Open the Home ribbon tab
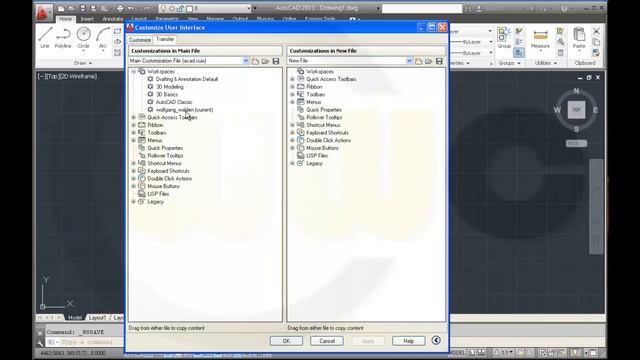This screenshot has height=360, width=640. [65, 19]
